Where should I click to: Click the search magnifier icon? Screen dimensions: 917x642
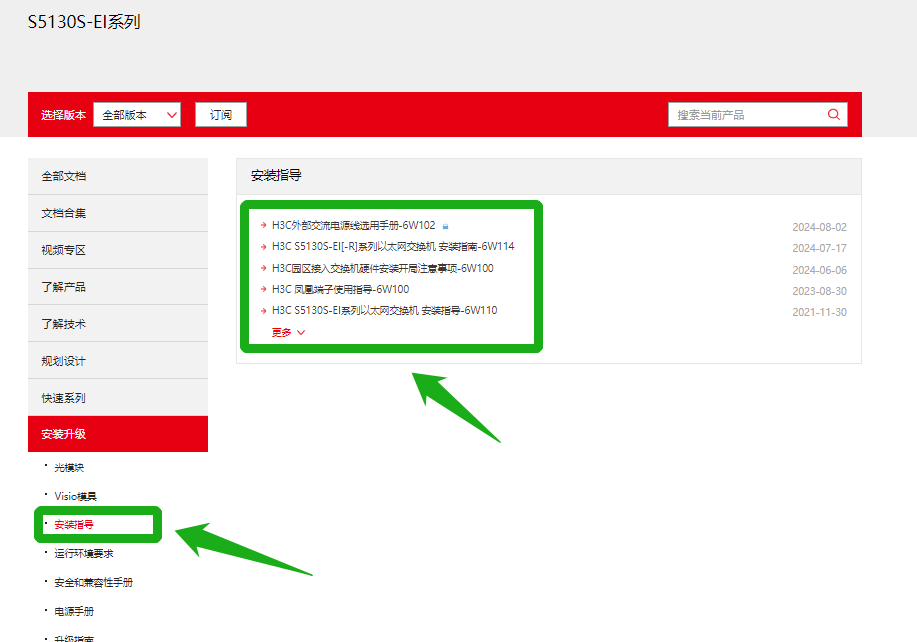click(833, 115)
